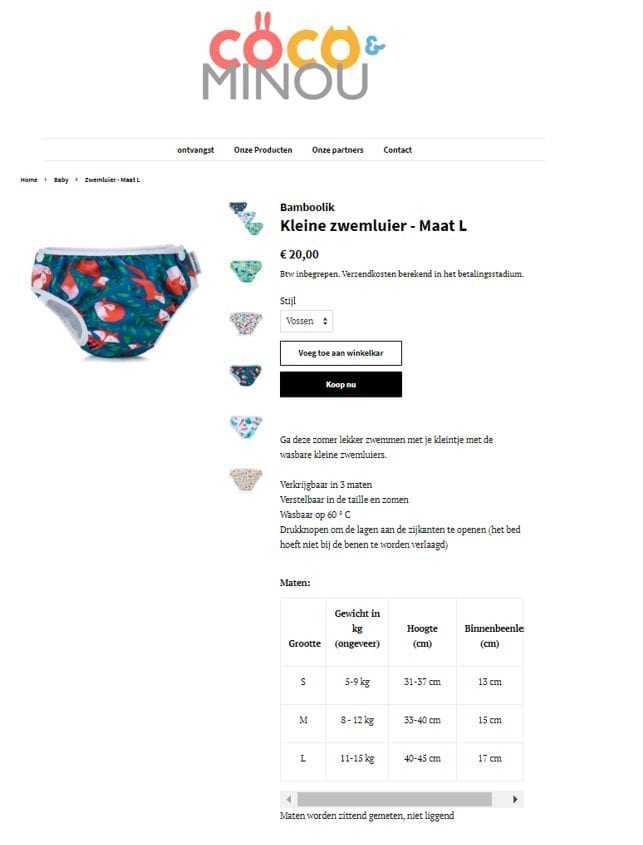
Task: Click Voeg toe aan winkelkar button
Action: click(341, 353)
